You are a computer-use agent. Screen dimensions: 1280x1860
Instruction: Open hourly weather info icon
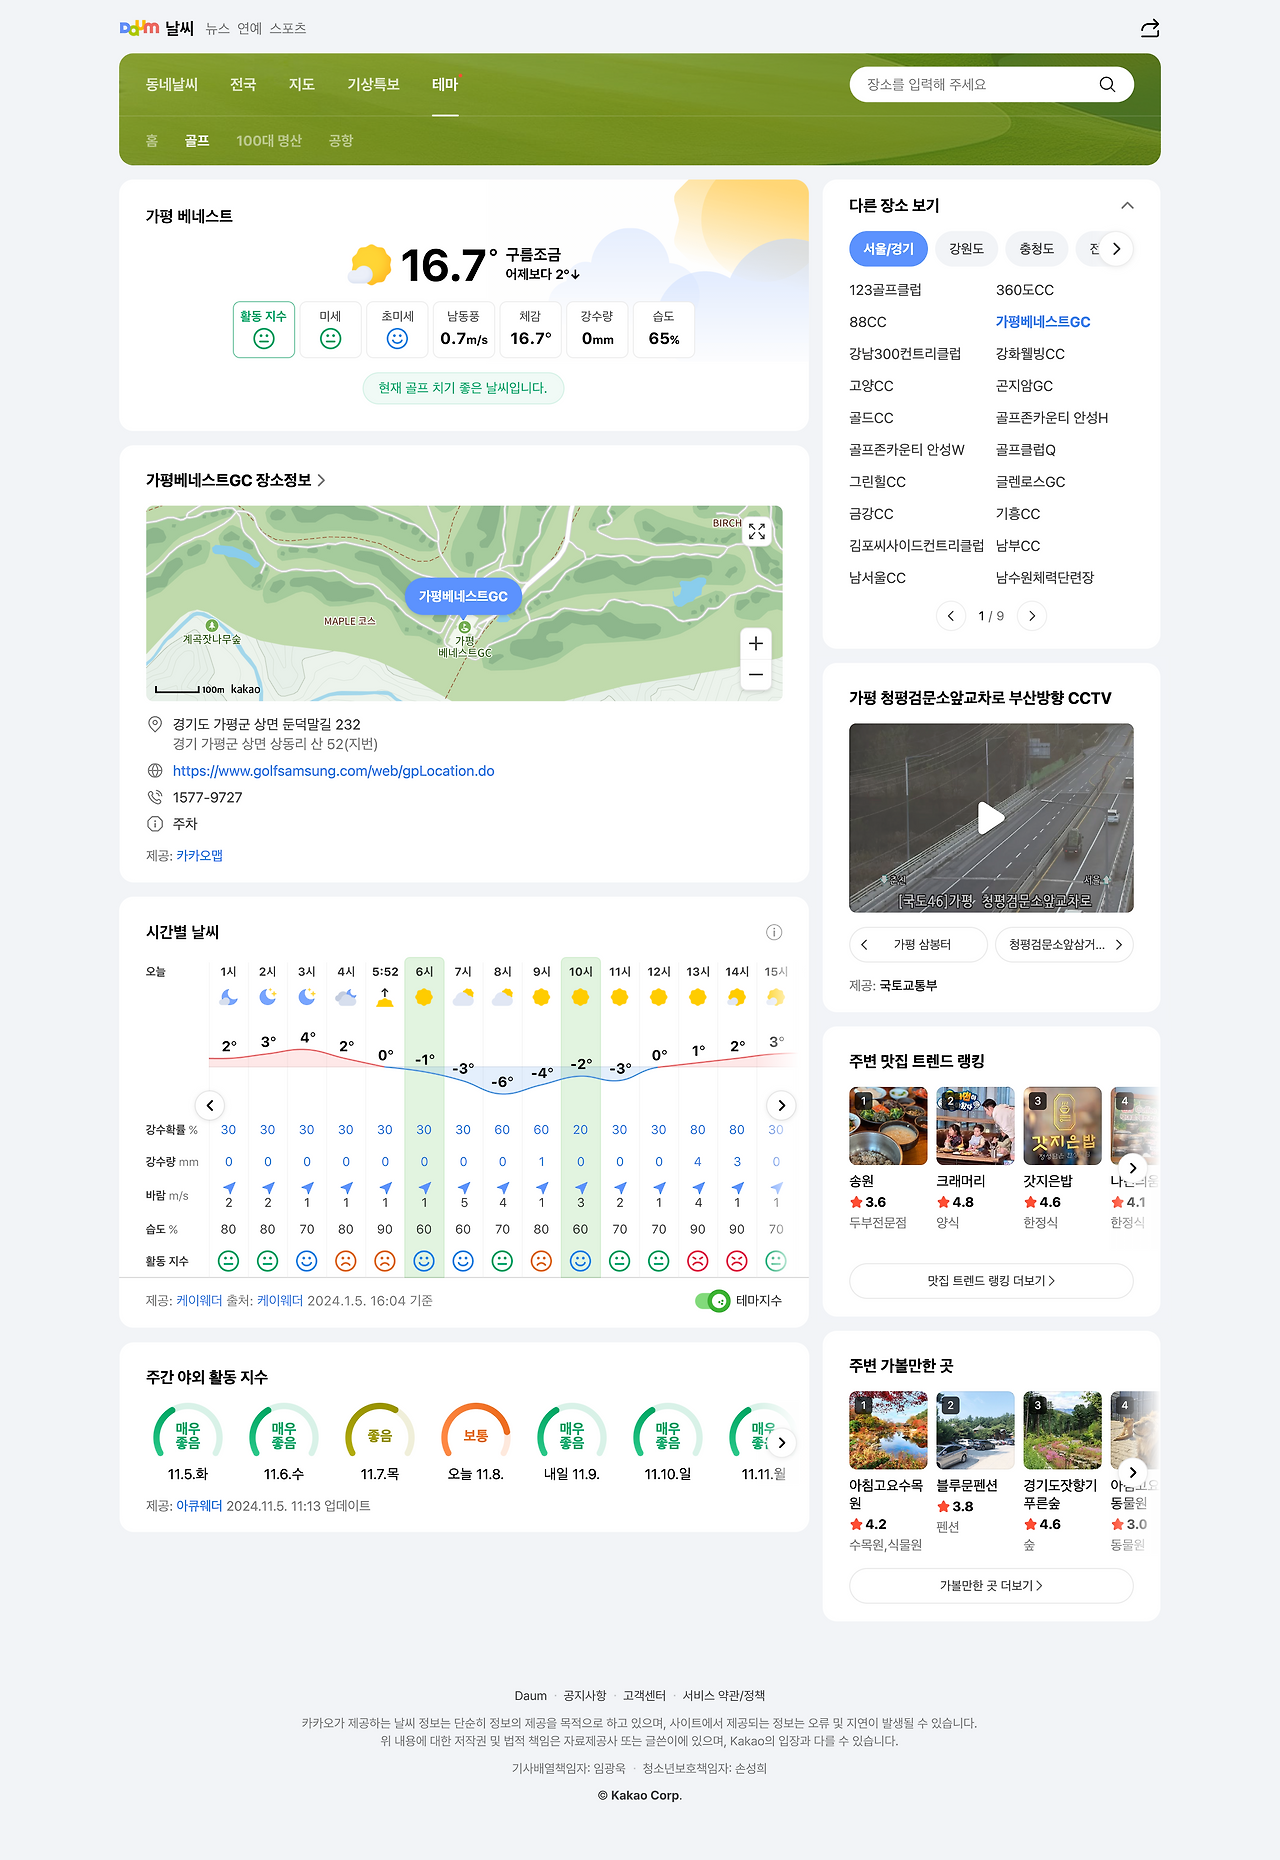pyautogui.click(x=774, y=932)
